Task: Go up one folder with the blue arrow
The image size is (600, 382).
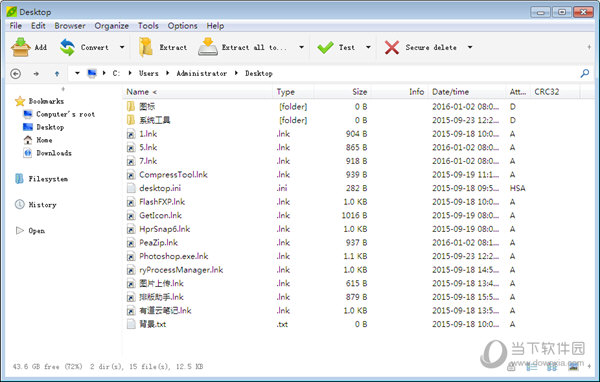Action: pyautogui.click(x=57, y=73)
